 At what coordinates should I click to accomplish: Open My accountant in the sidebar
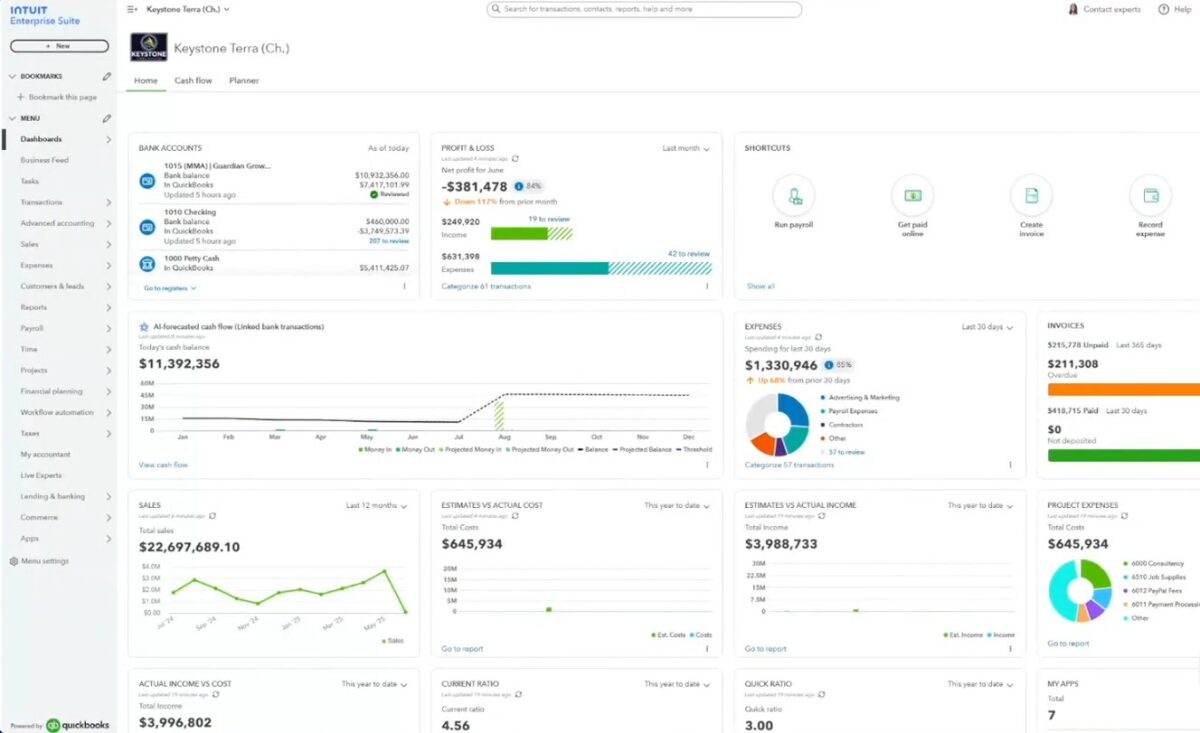tap(46, 454)
